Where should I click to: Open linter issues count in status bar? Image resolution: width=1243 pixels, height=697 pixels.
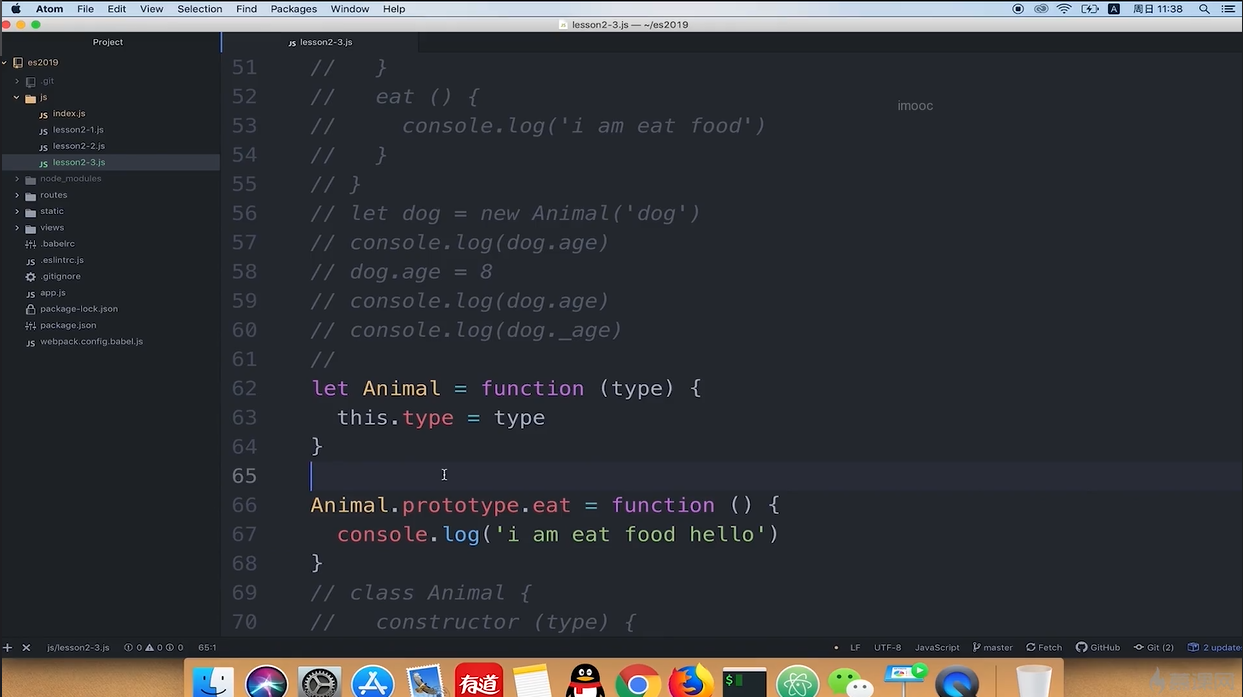point(153,647)
